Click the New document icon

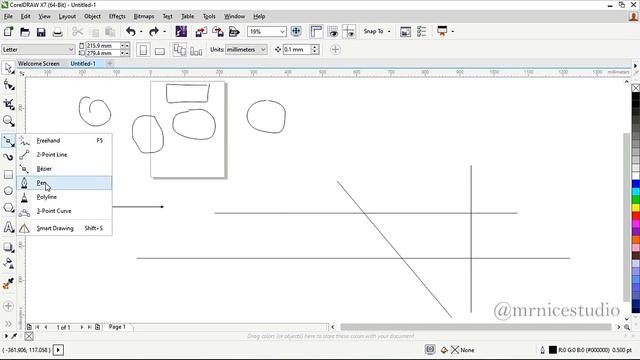click(x=8, y=31)
